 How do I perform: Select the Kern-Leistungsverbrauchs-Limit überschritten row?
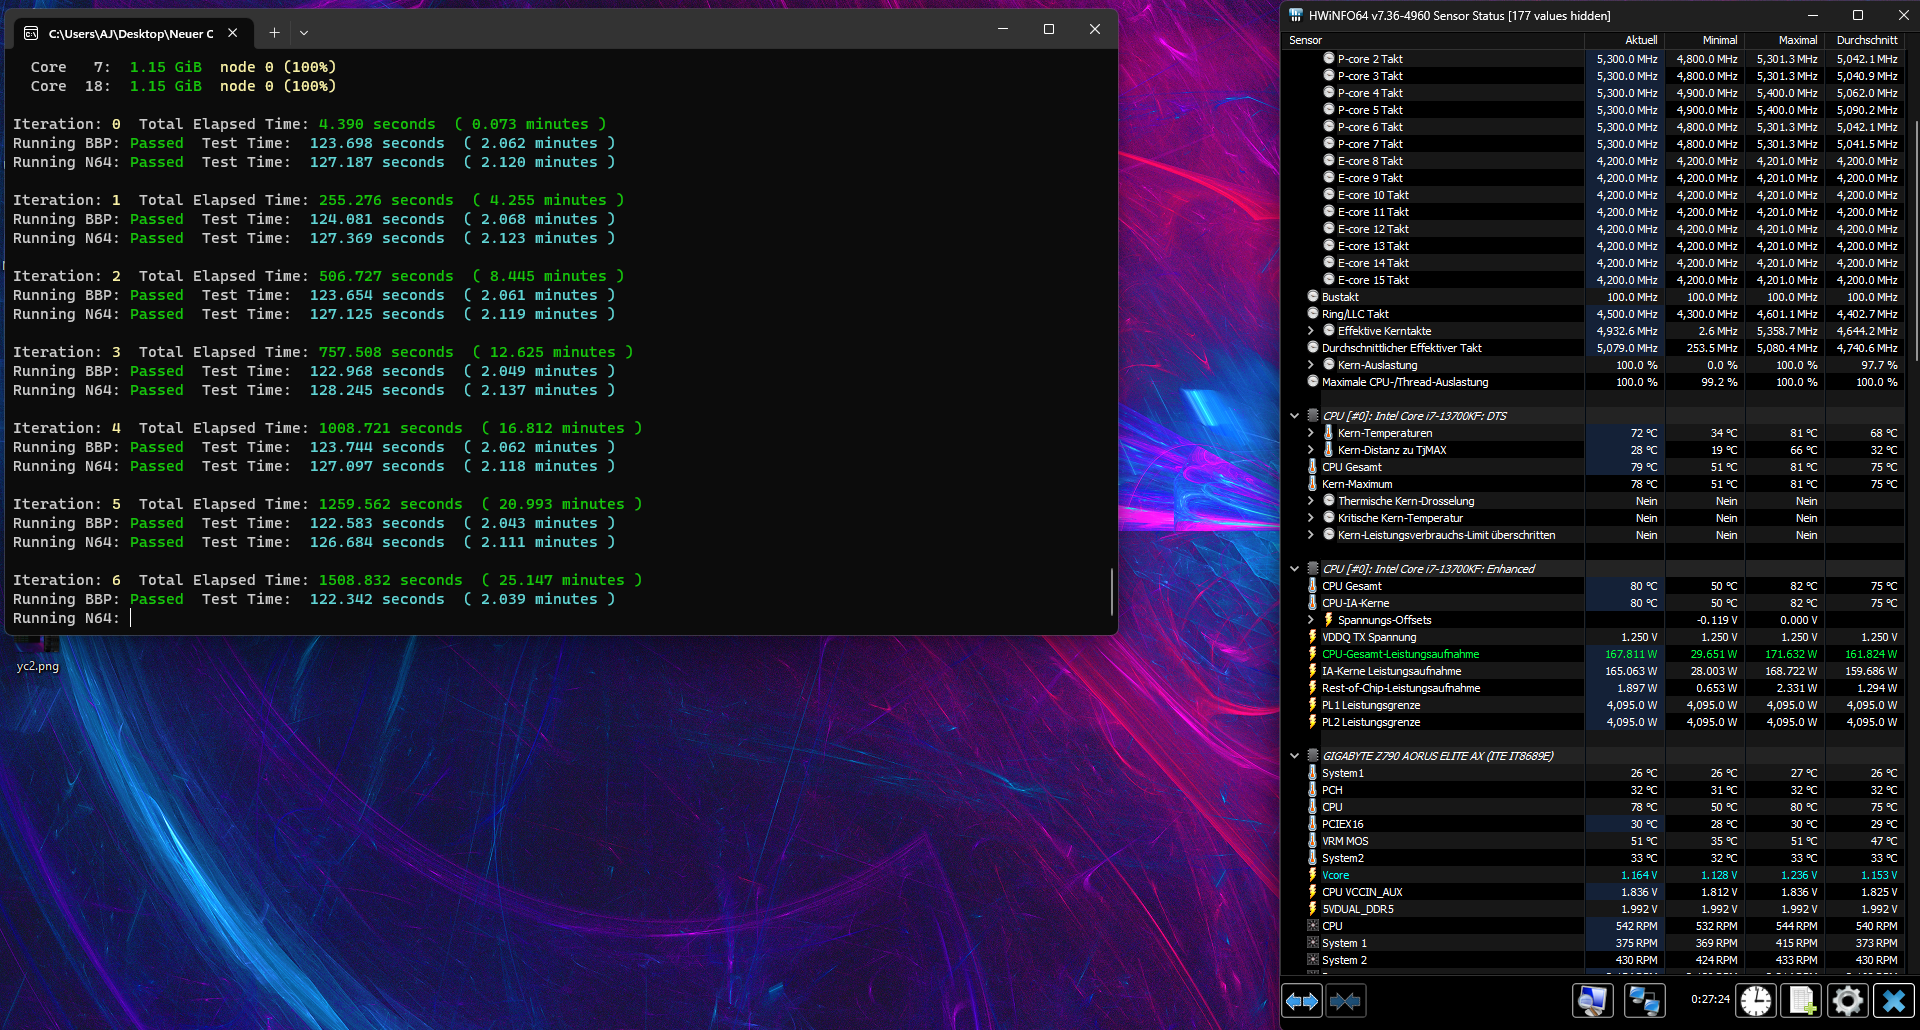tap(1593, 534)
